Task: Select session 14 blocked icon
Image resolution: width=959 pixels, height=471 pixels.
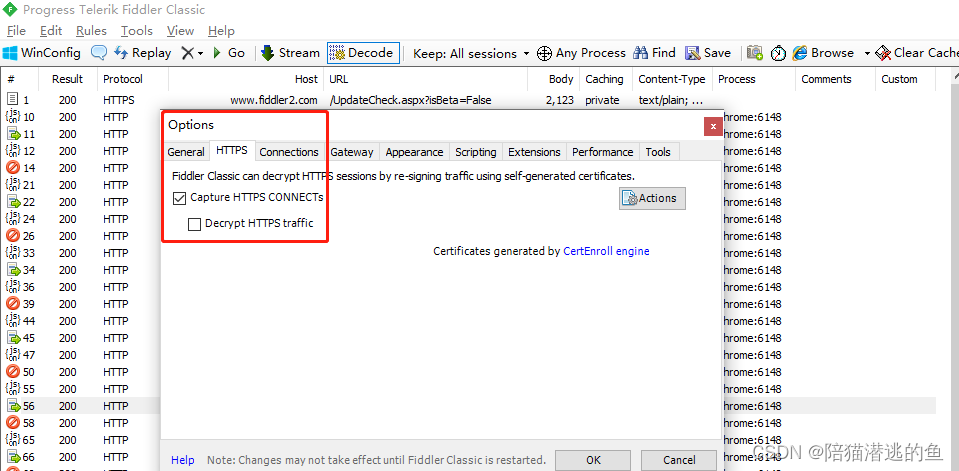Action: 12,168
